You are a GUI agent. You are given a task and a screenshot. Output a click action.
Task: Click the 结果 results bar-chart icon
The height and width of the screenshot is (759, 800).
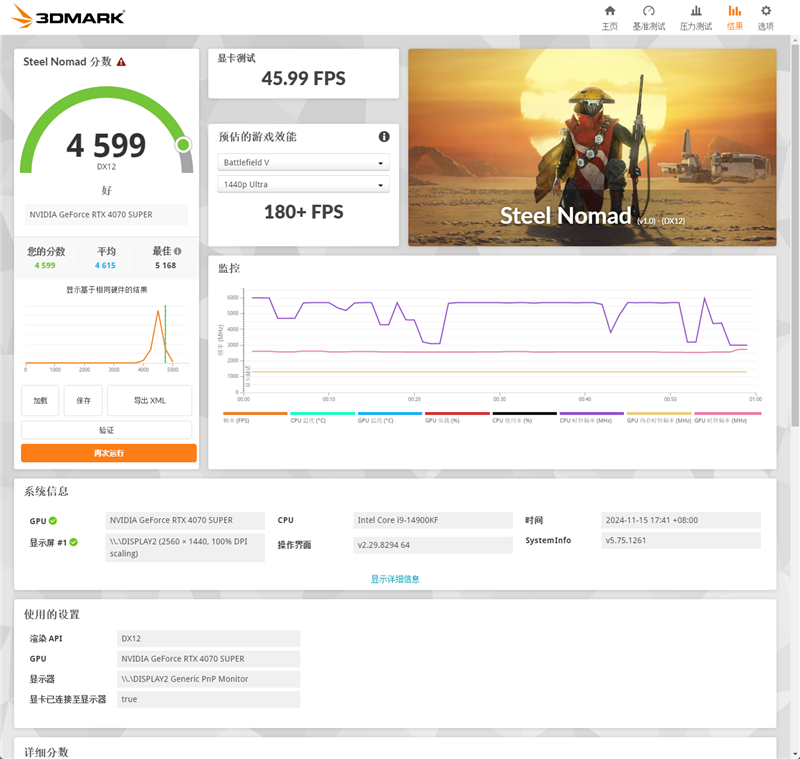click(733, 16)
